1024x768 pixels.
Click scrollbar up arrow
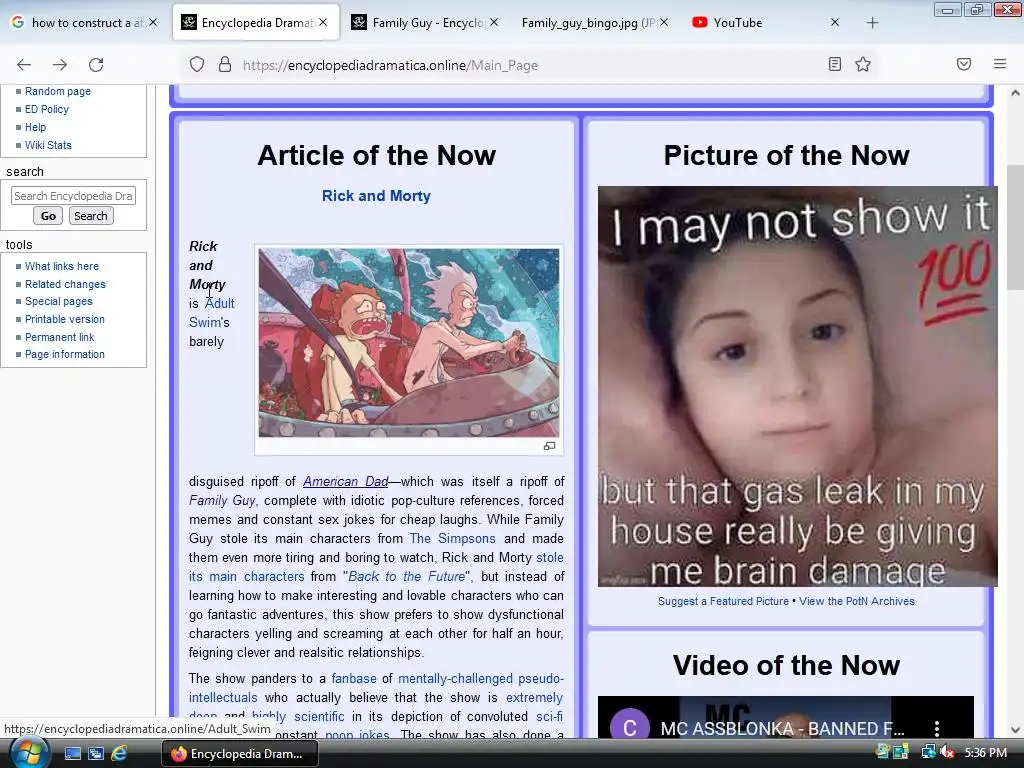coord(1015,93)
